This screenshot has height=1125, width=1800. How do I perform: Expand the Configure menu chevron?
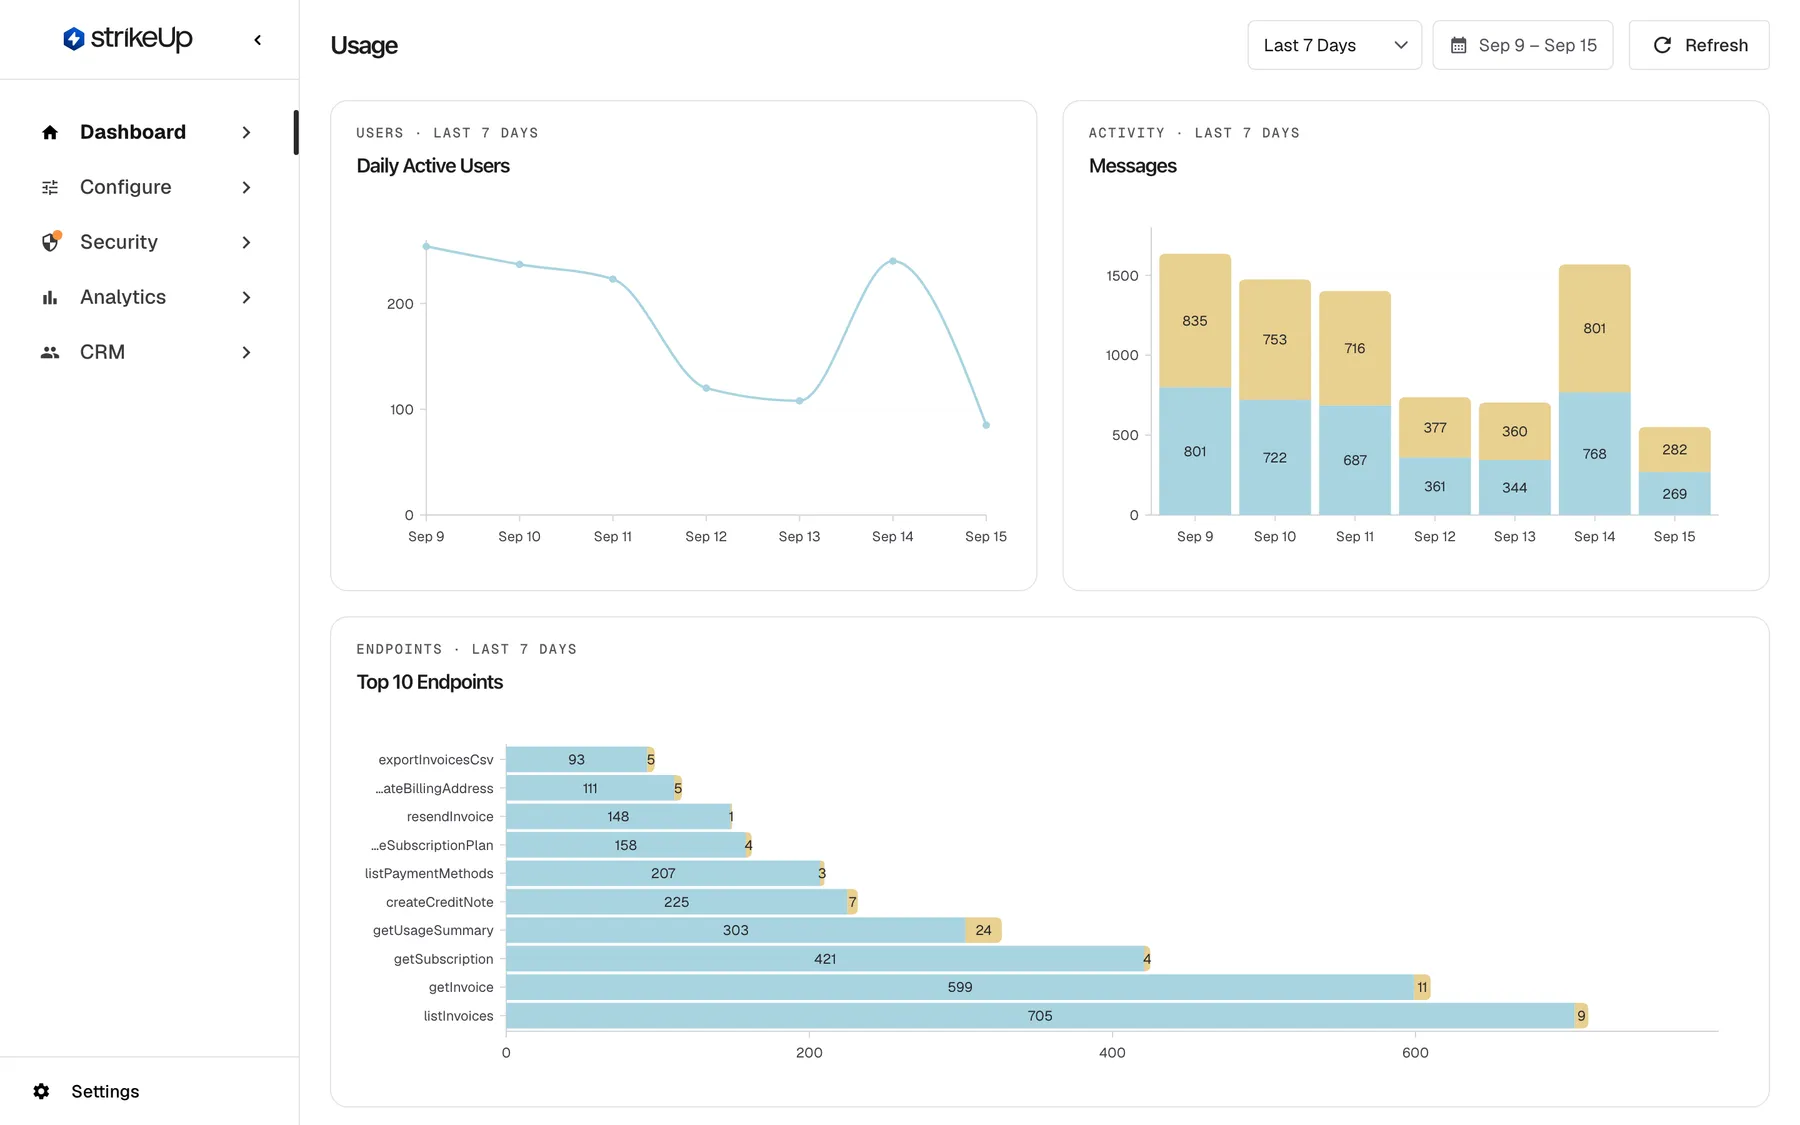click(x=246, y=187)
